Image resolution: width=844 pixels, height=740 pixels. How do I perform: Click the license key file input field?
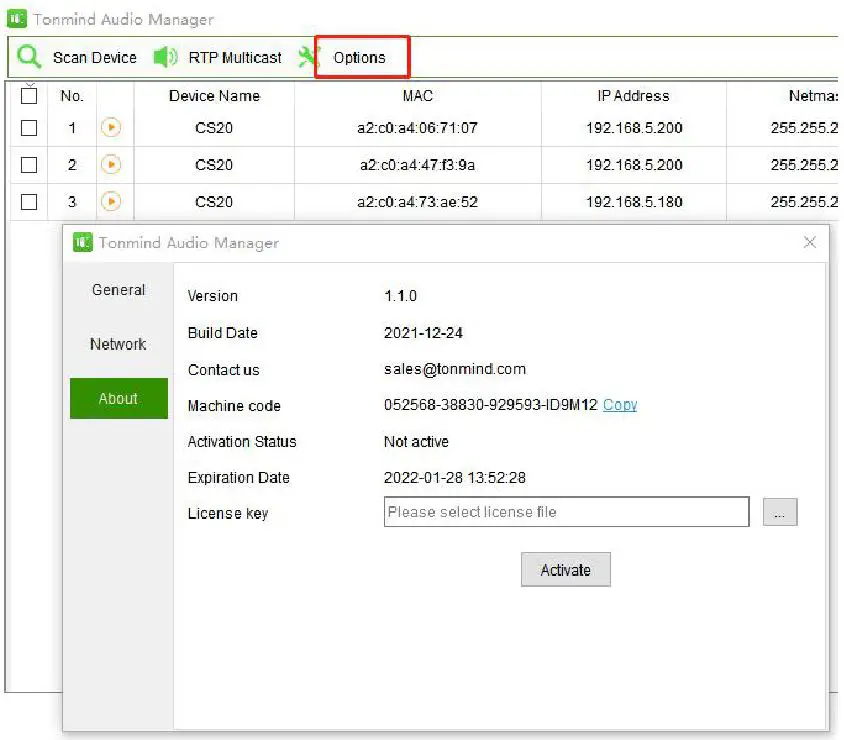pyautogui.click(x=566, y=512)
